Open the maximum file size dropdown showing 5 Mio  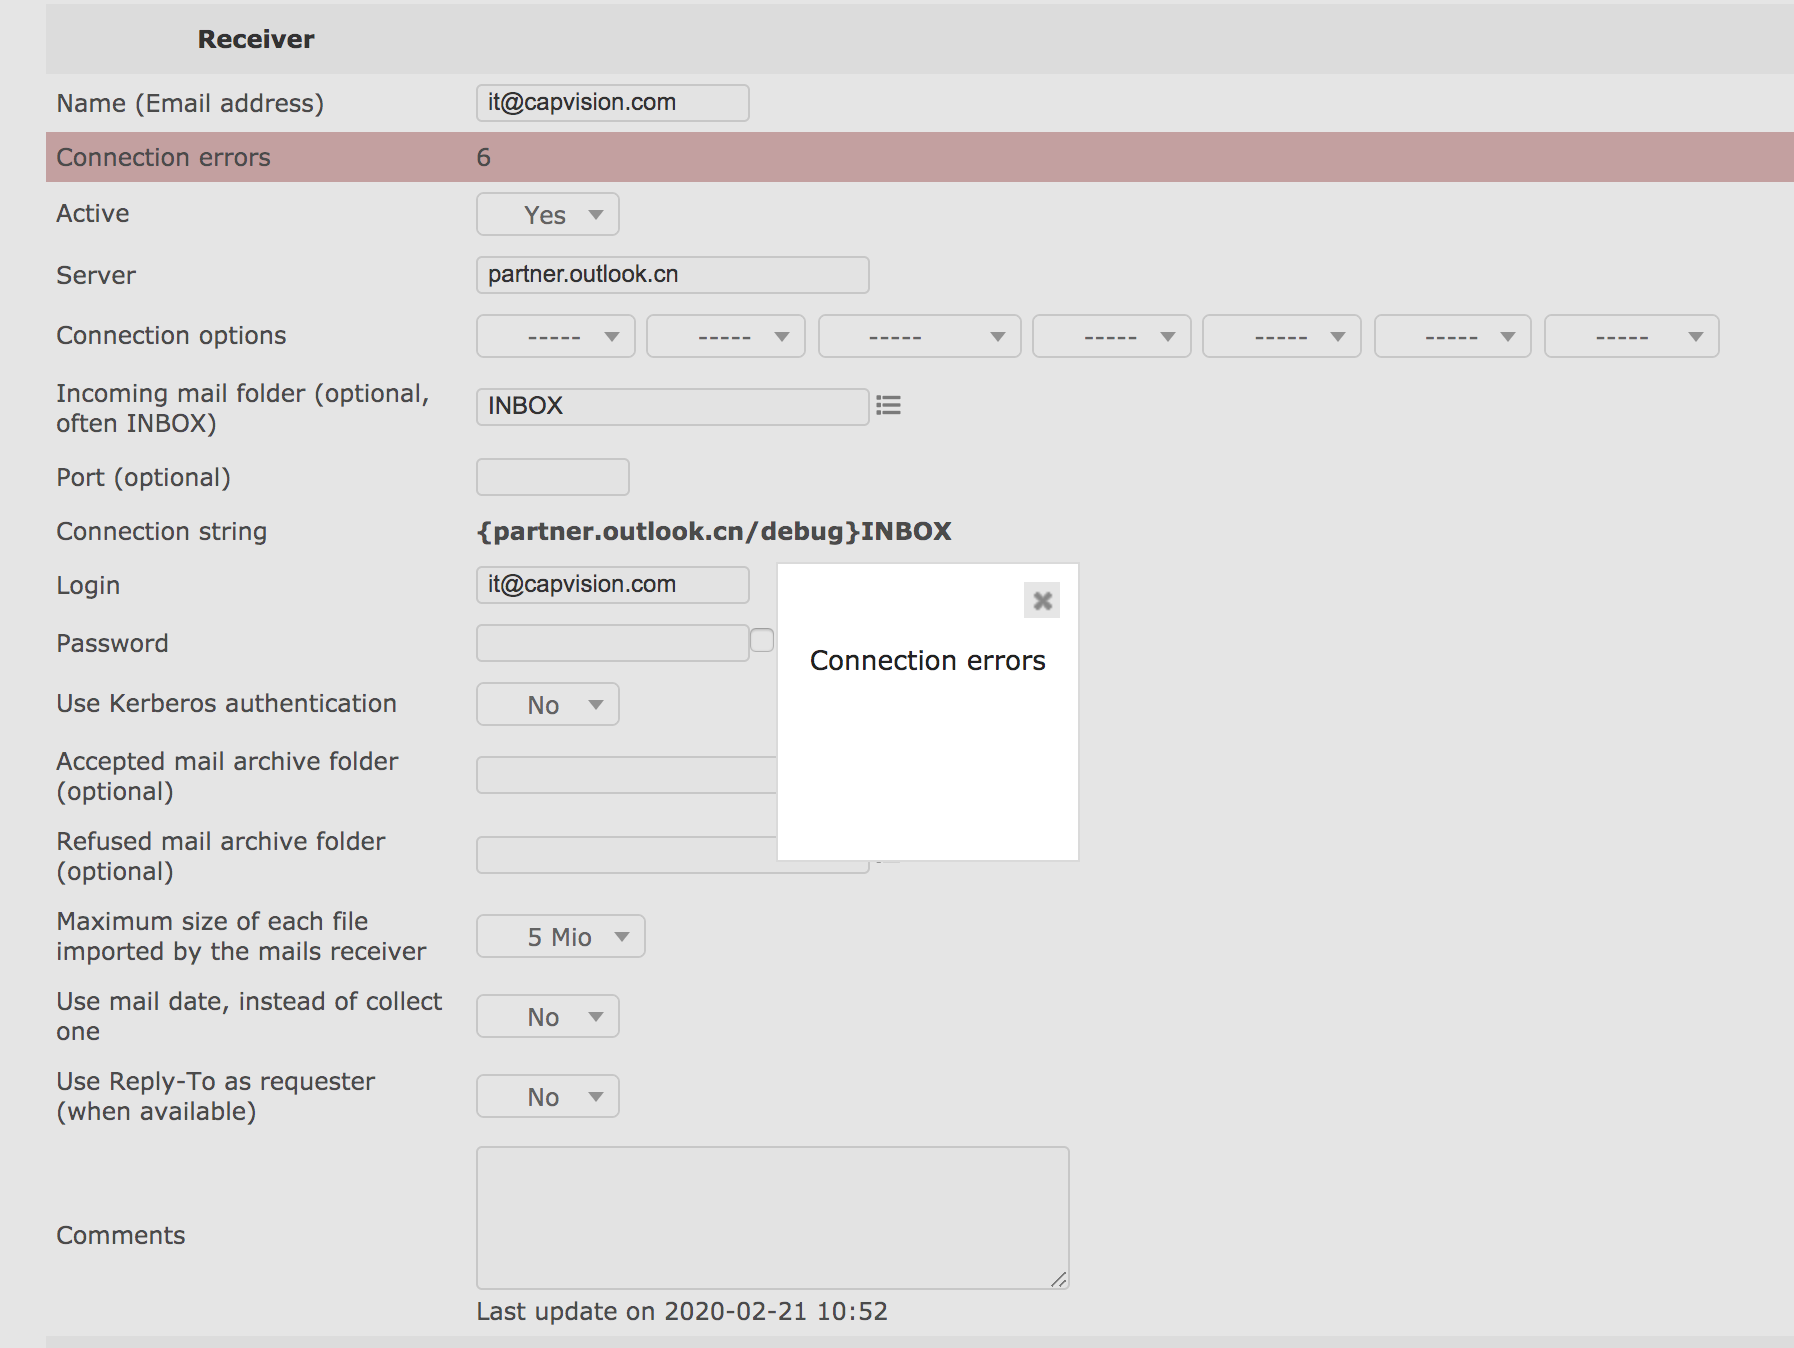560,936
